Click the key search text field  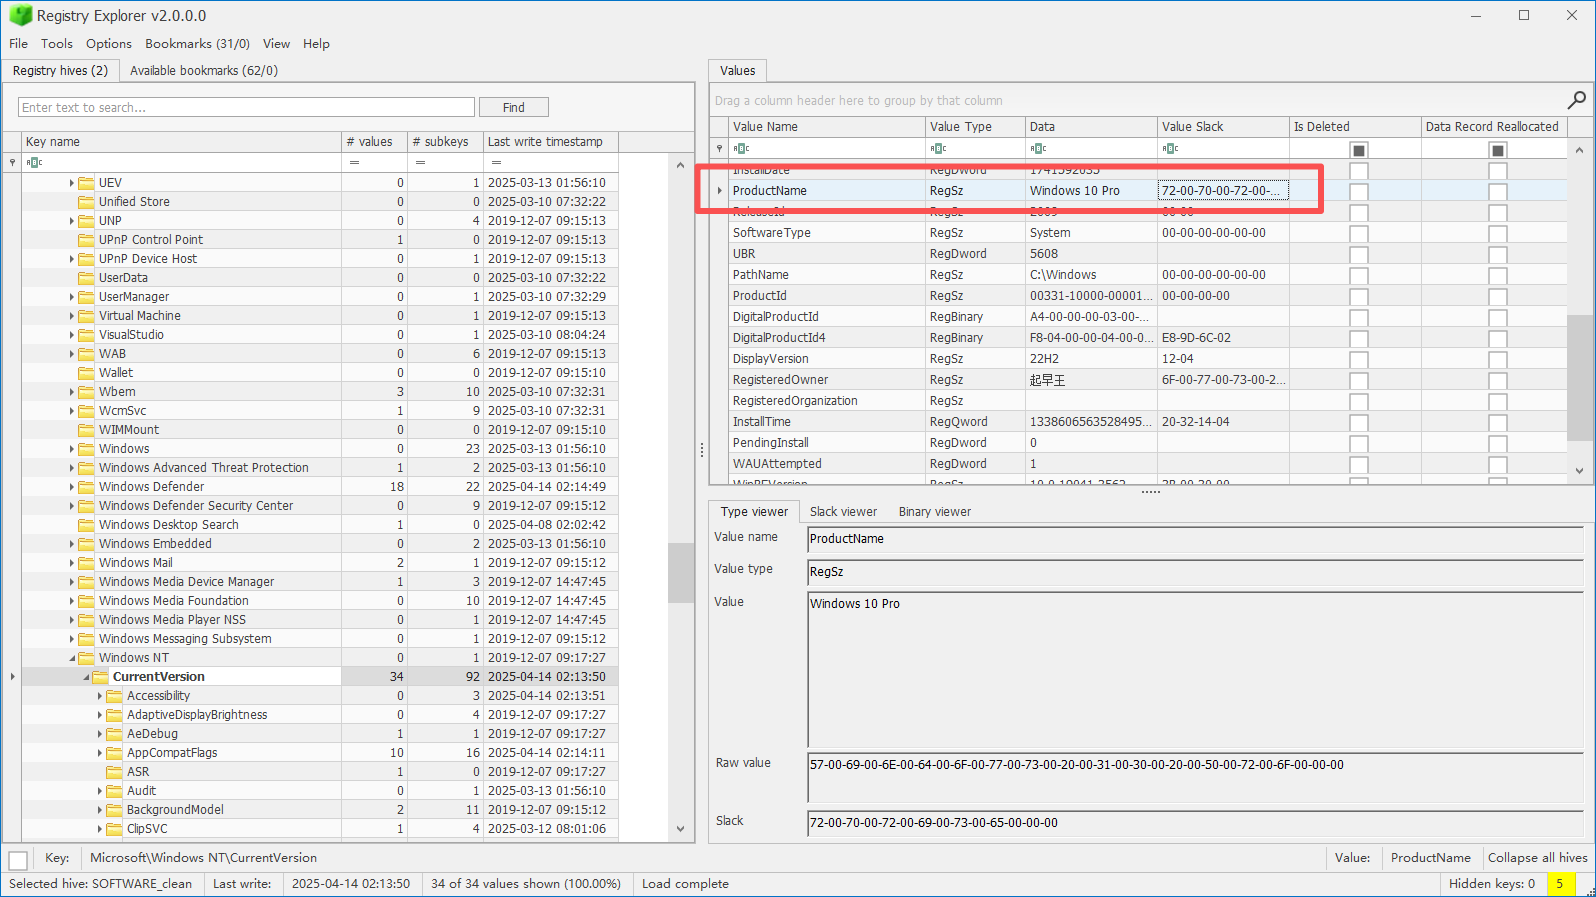[246, 107]
